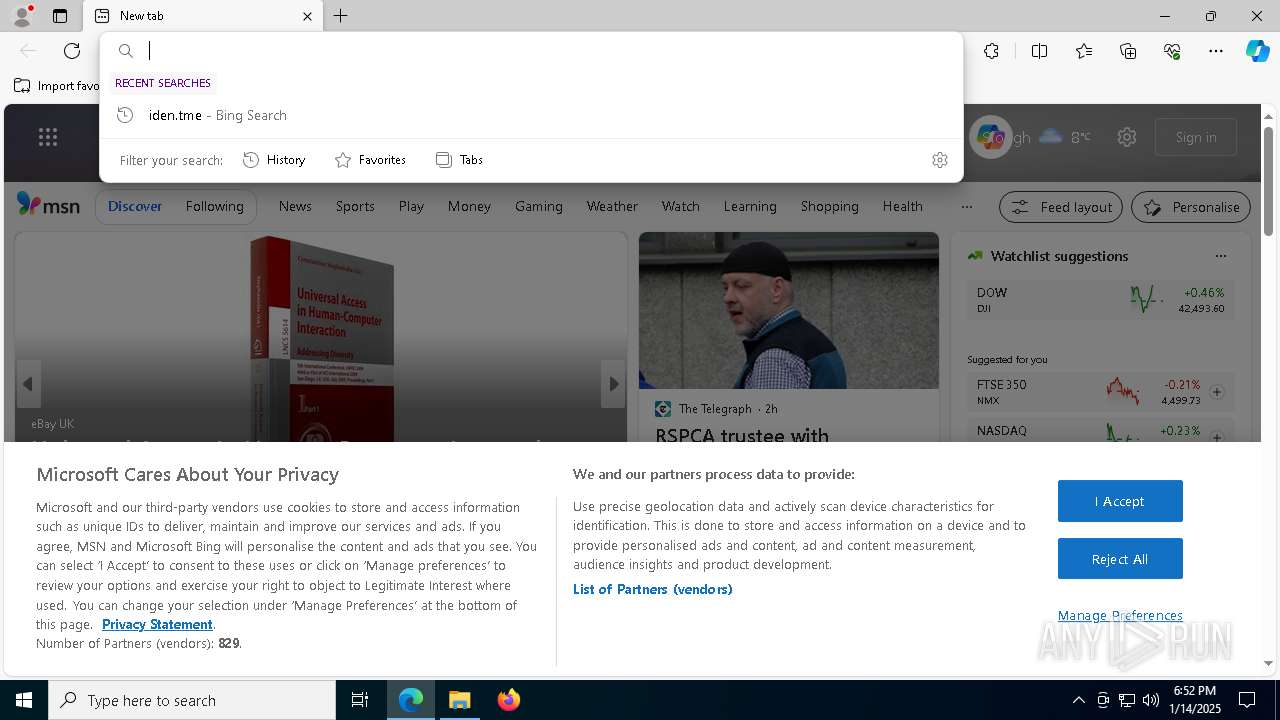Select the Following tab
The image size is (1280, 720).
pyautogui.click(x=214, y=206)
